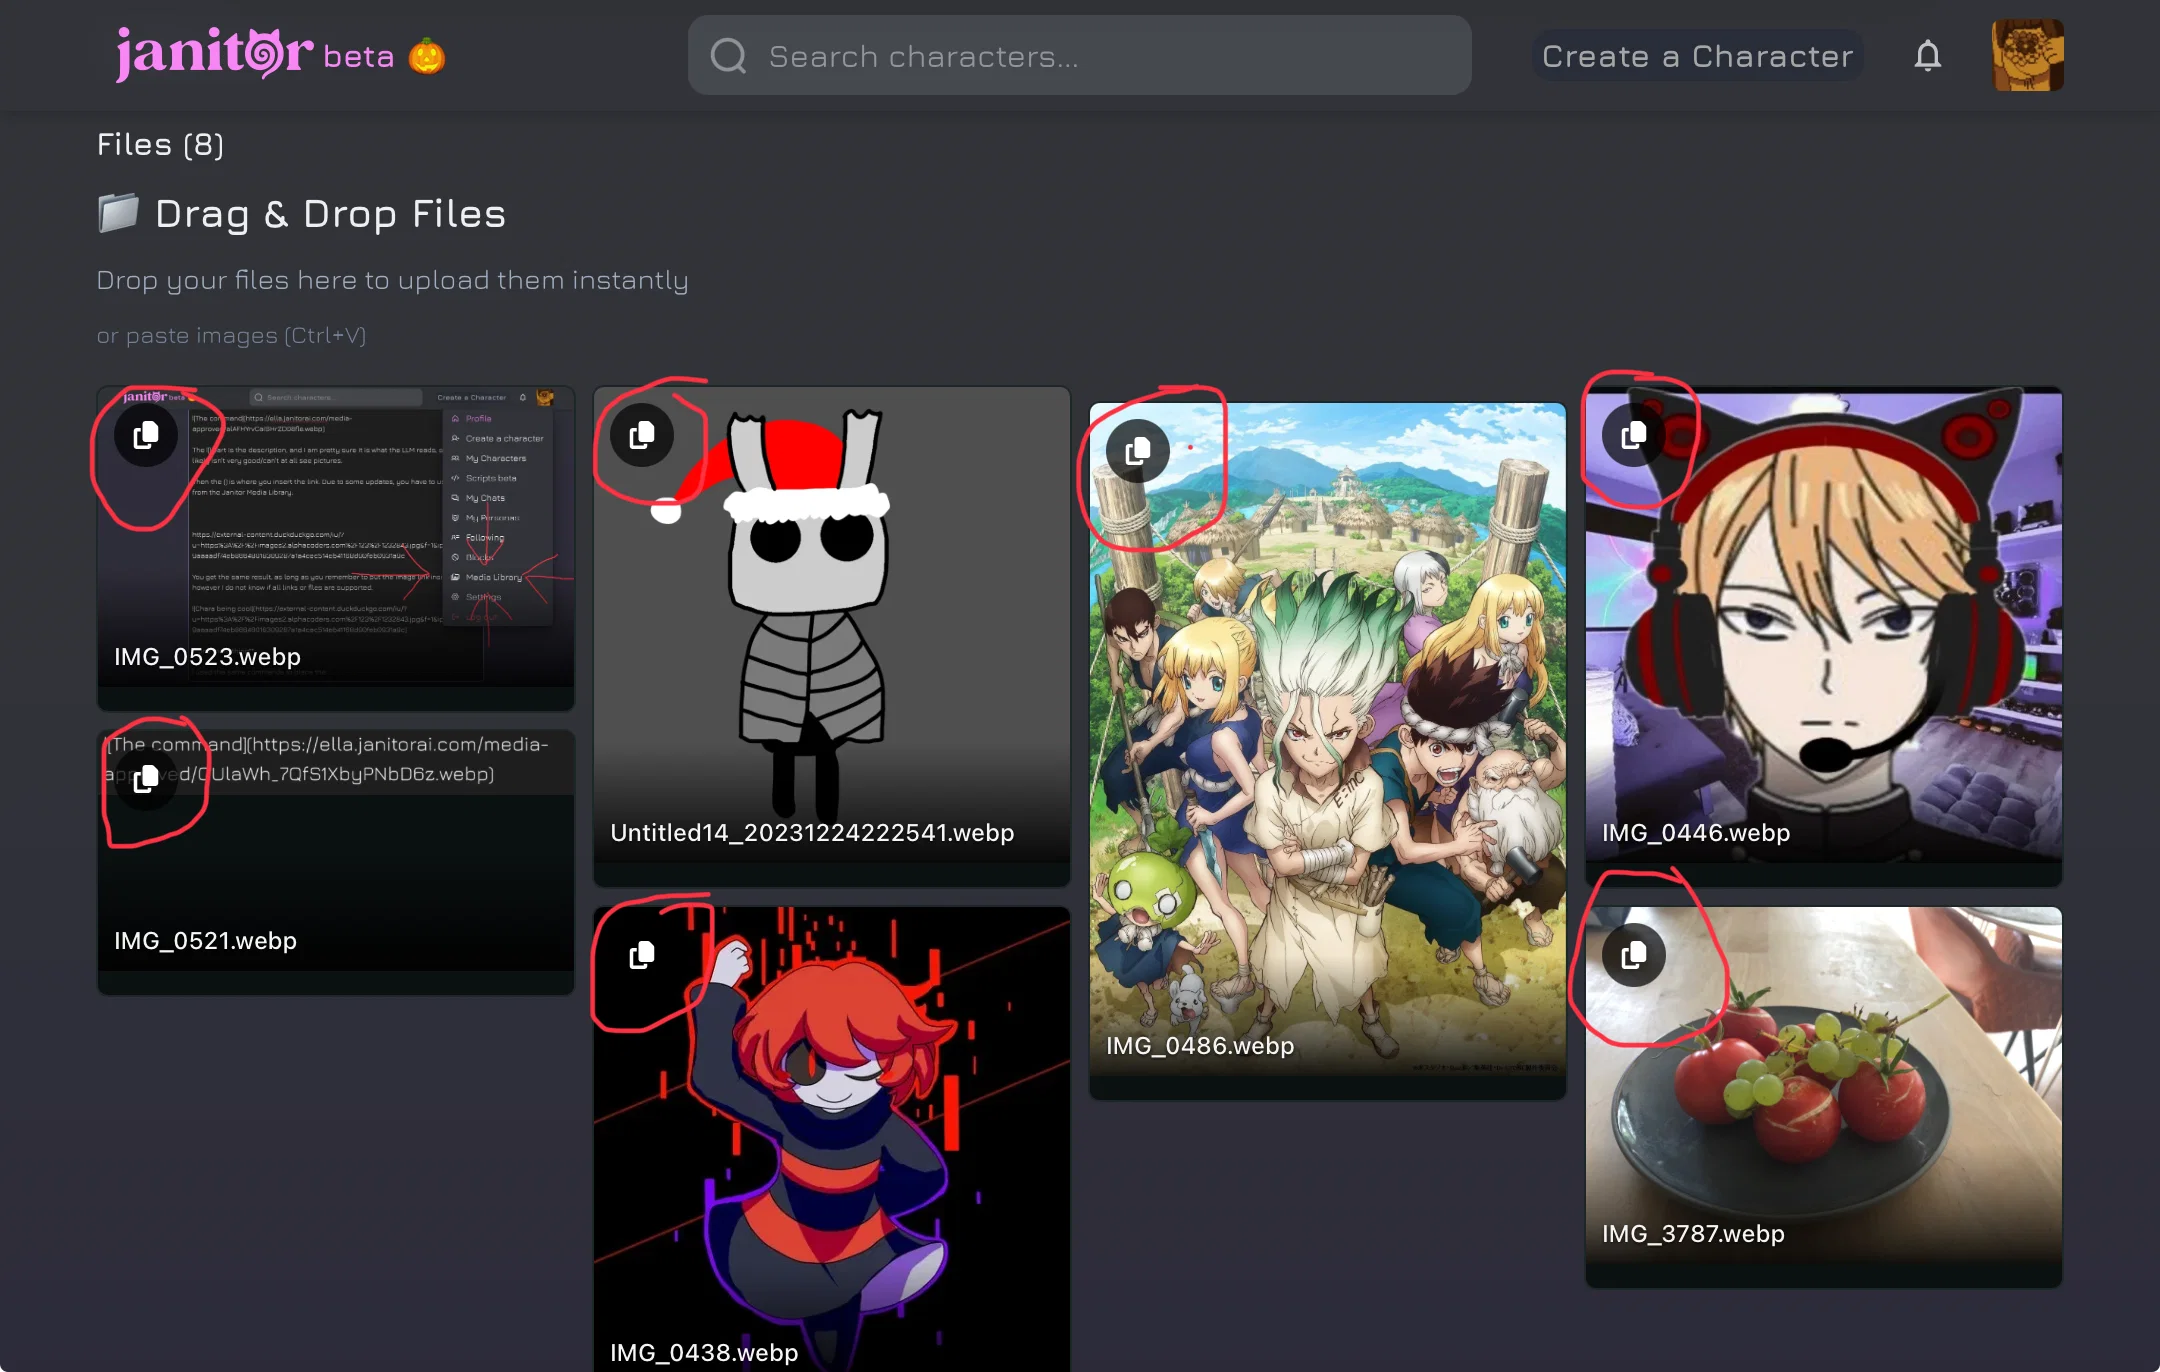Click the Drag & Drop Files heading
Image resolution: width=2160 pixels, height=1372 pixels.
click(331, 213)
